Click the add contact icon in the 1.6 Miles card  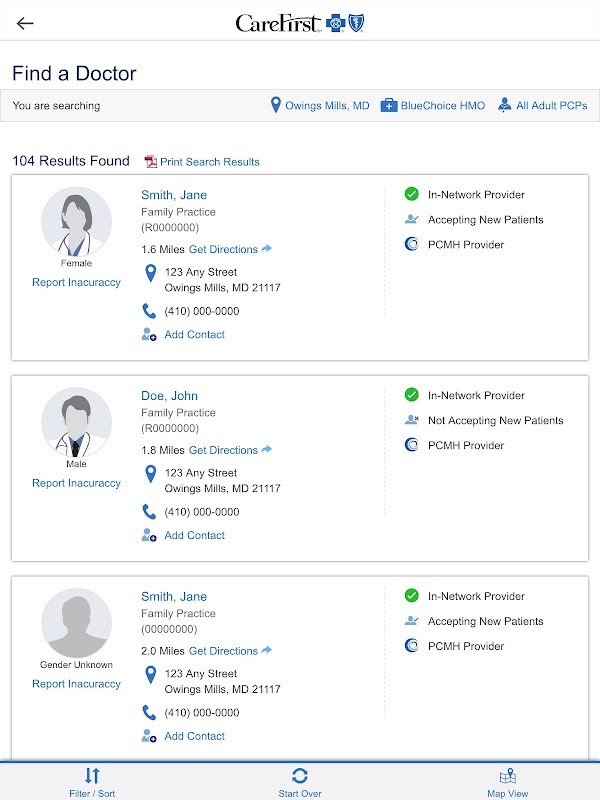click(149, 335)
